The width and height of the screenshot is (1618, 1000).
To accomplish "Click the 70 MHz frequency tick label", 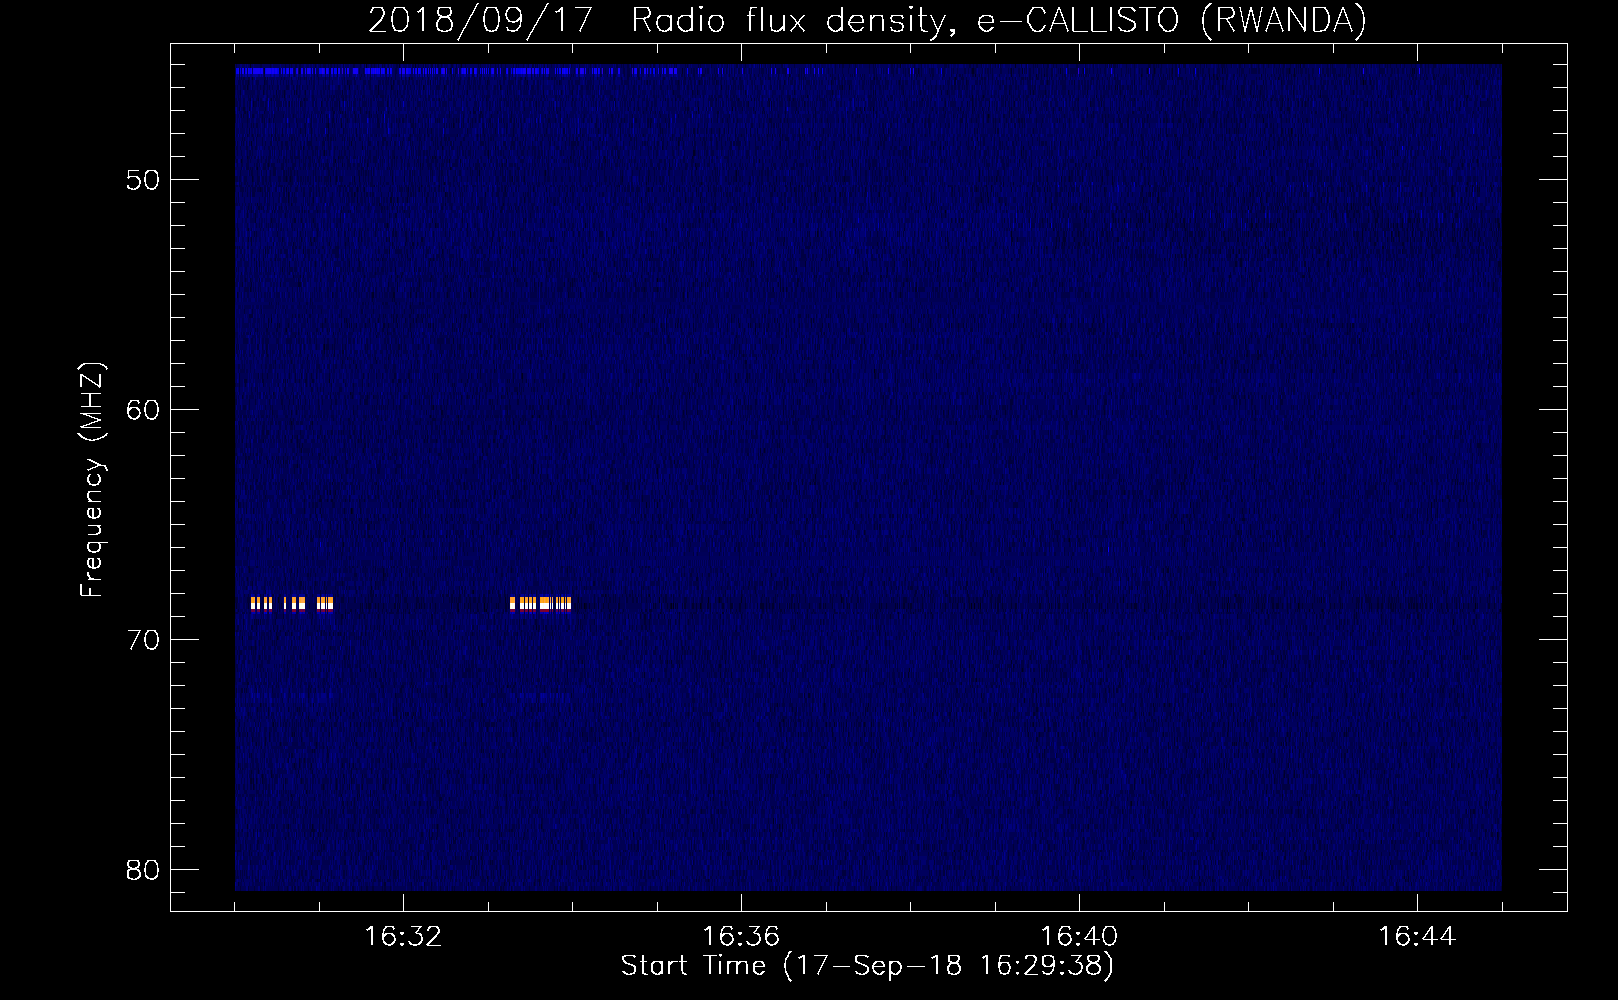I will tap(143, 640).
